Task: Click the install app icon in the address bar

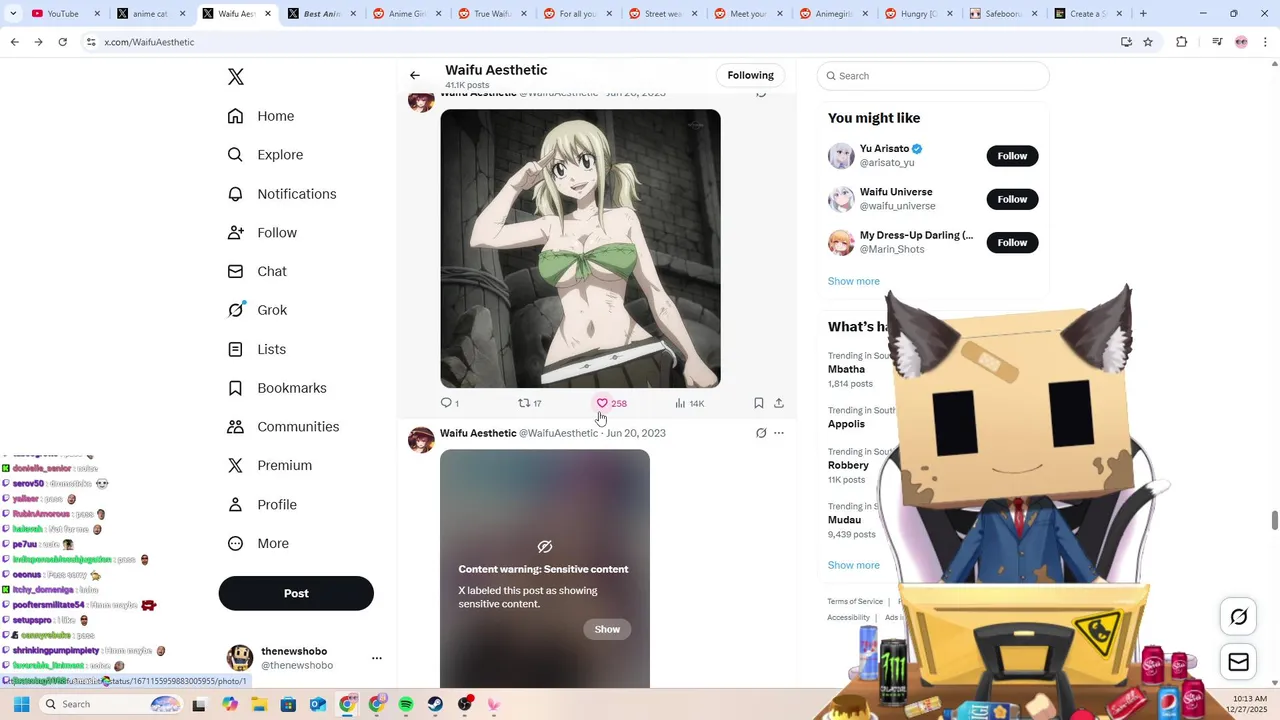Action: [1126, 42]
